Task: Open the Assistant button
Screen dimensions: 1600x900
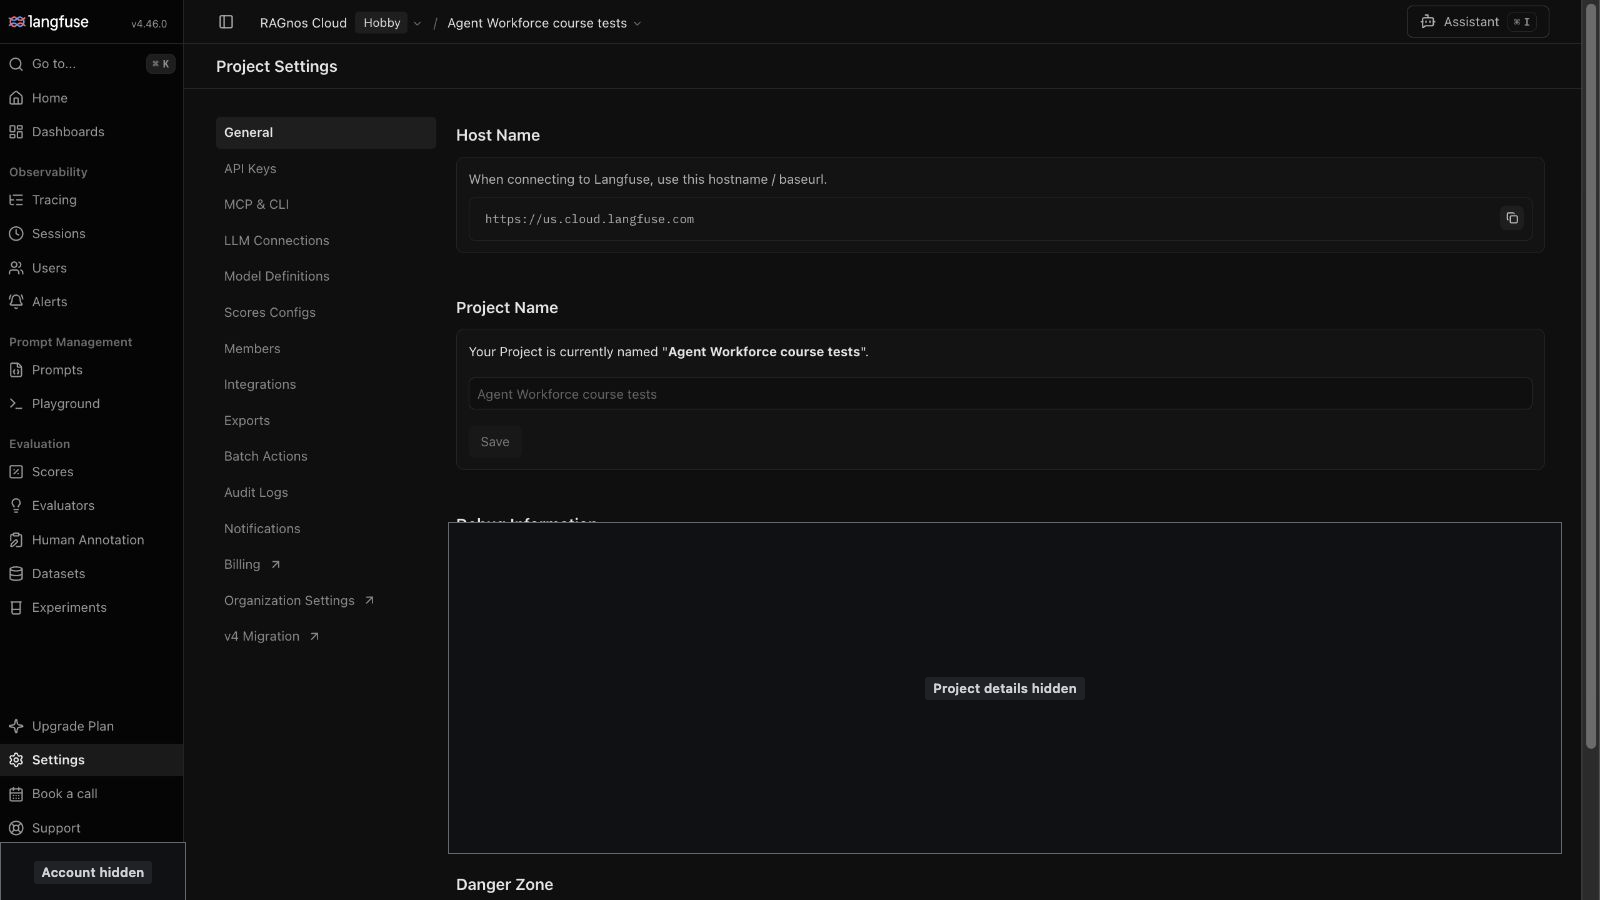Action: coord(1478,22)
